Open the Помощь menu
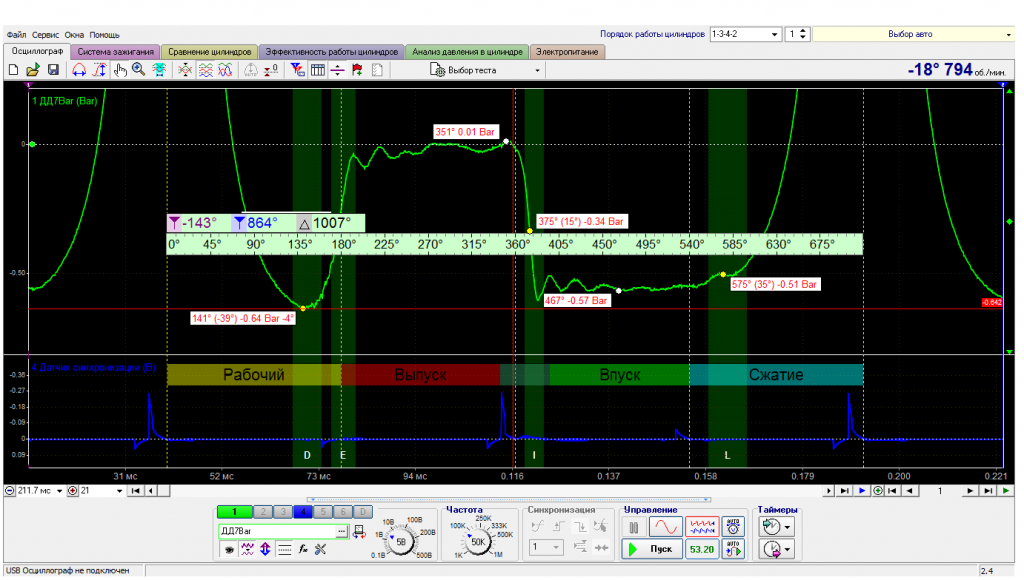Viewport: 1024px width, 580px height. click(x=104, y=35)
